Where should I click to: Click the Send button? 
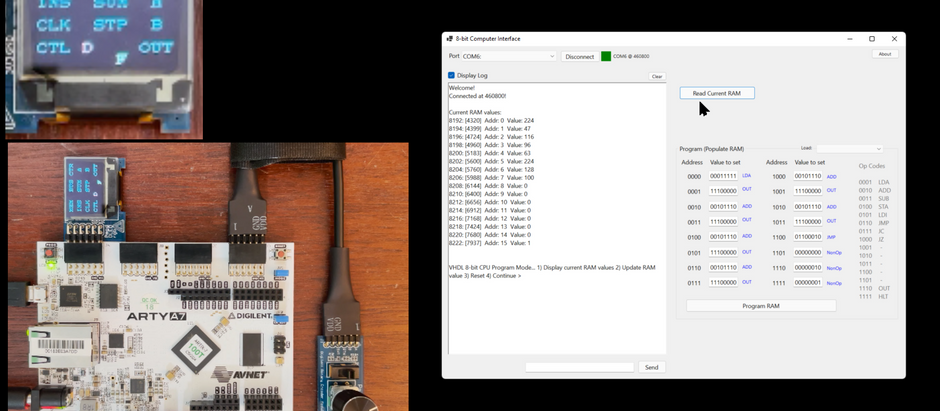coord(652,367)
